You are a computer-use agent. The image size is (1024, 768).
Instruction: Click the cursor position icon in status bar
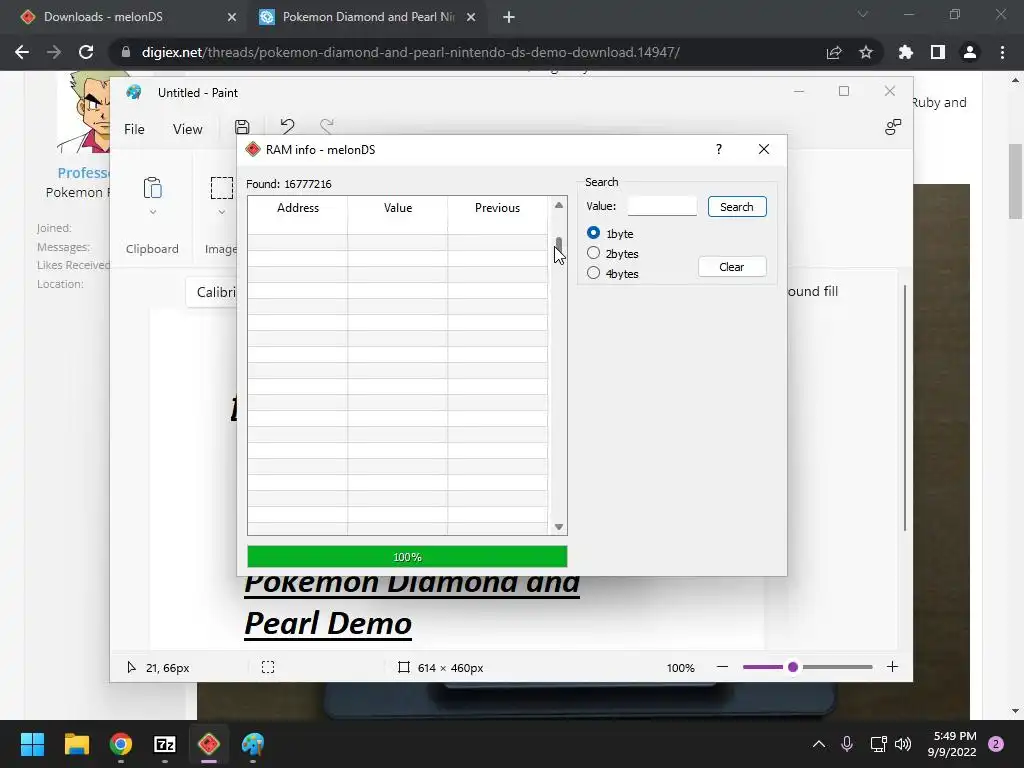click(x=131, y=667)
